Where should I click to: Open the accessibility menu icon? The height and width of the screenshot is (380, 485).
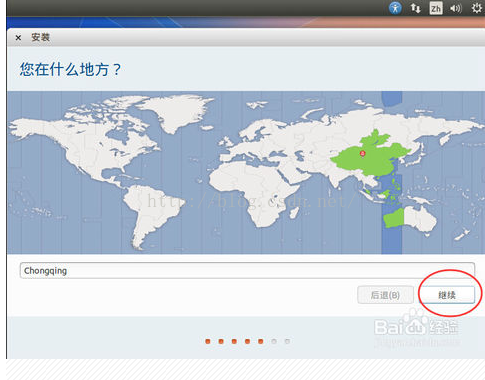point(395,8)
